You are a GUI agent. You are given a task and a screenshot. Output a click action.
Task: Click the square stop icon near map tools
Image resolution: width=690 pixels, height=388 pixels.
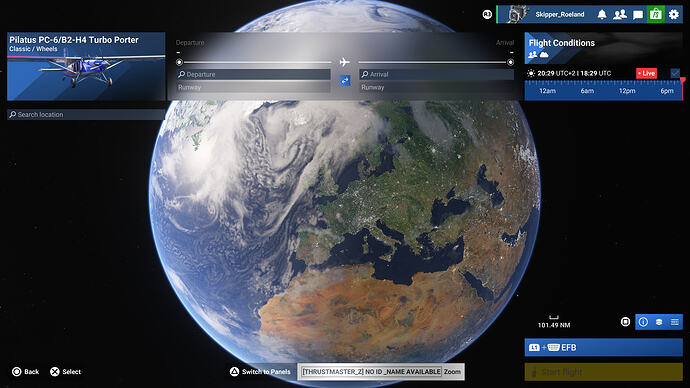(625, 322)
